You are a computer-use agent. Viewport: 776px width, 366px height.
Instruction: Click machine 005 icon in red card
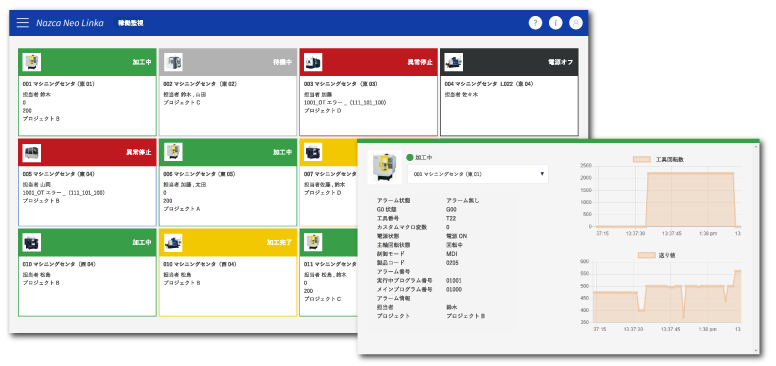pos(32,152)
